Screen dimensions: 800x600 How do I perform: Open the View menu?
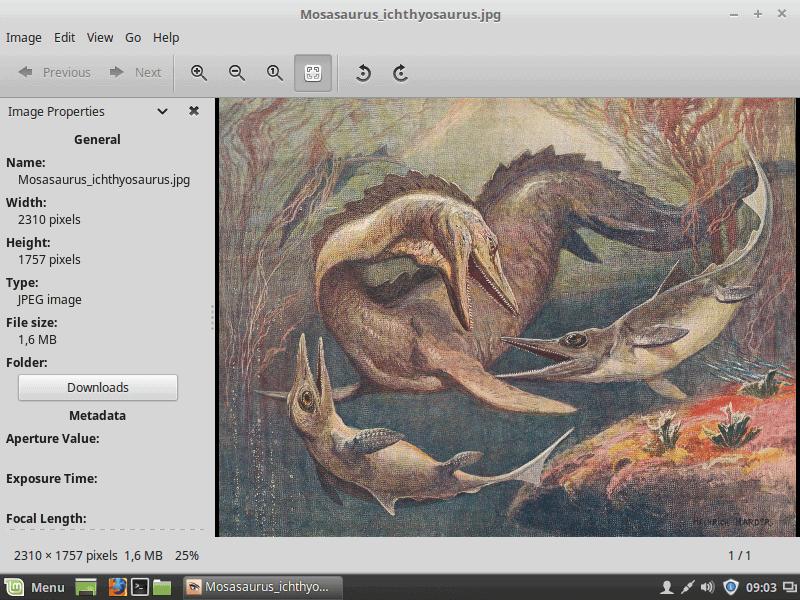99,37
